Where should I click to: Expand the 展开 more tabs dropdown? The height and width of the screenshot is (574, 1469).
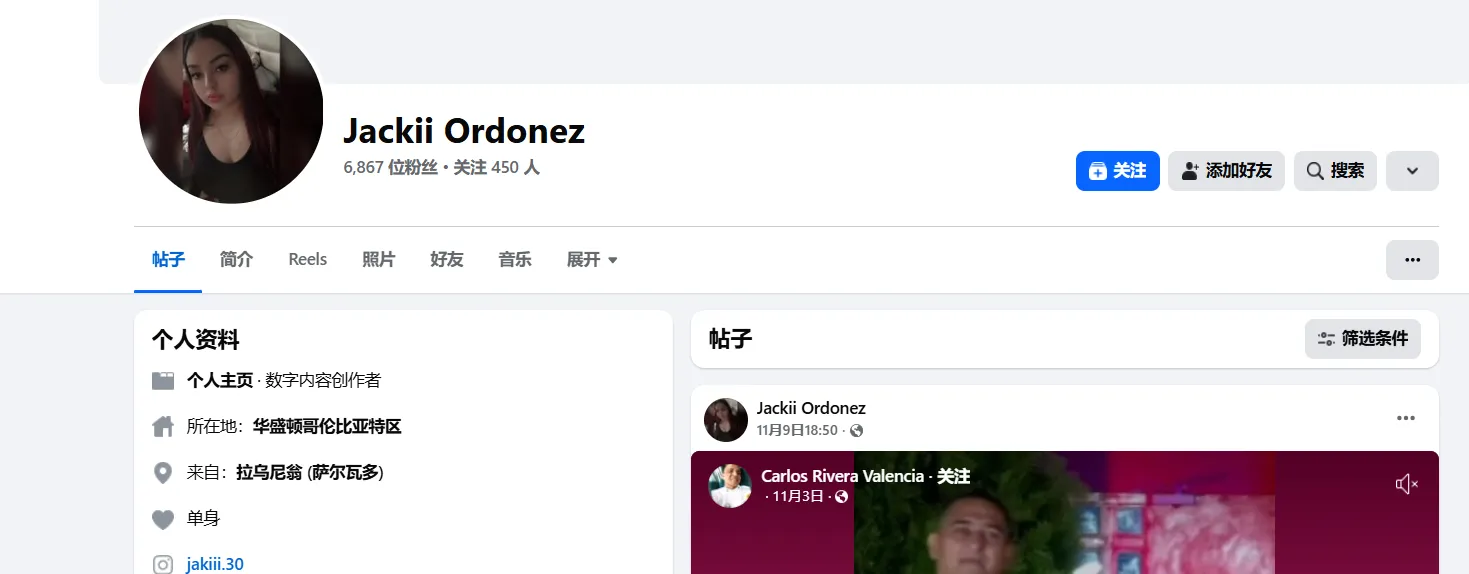(592, 260)
